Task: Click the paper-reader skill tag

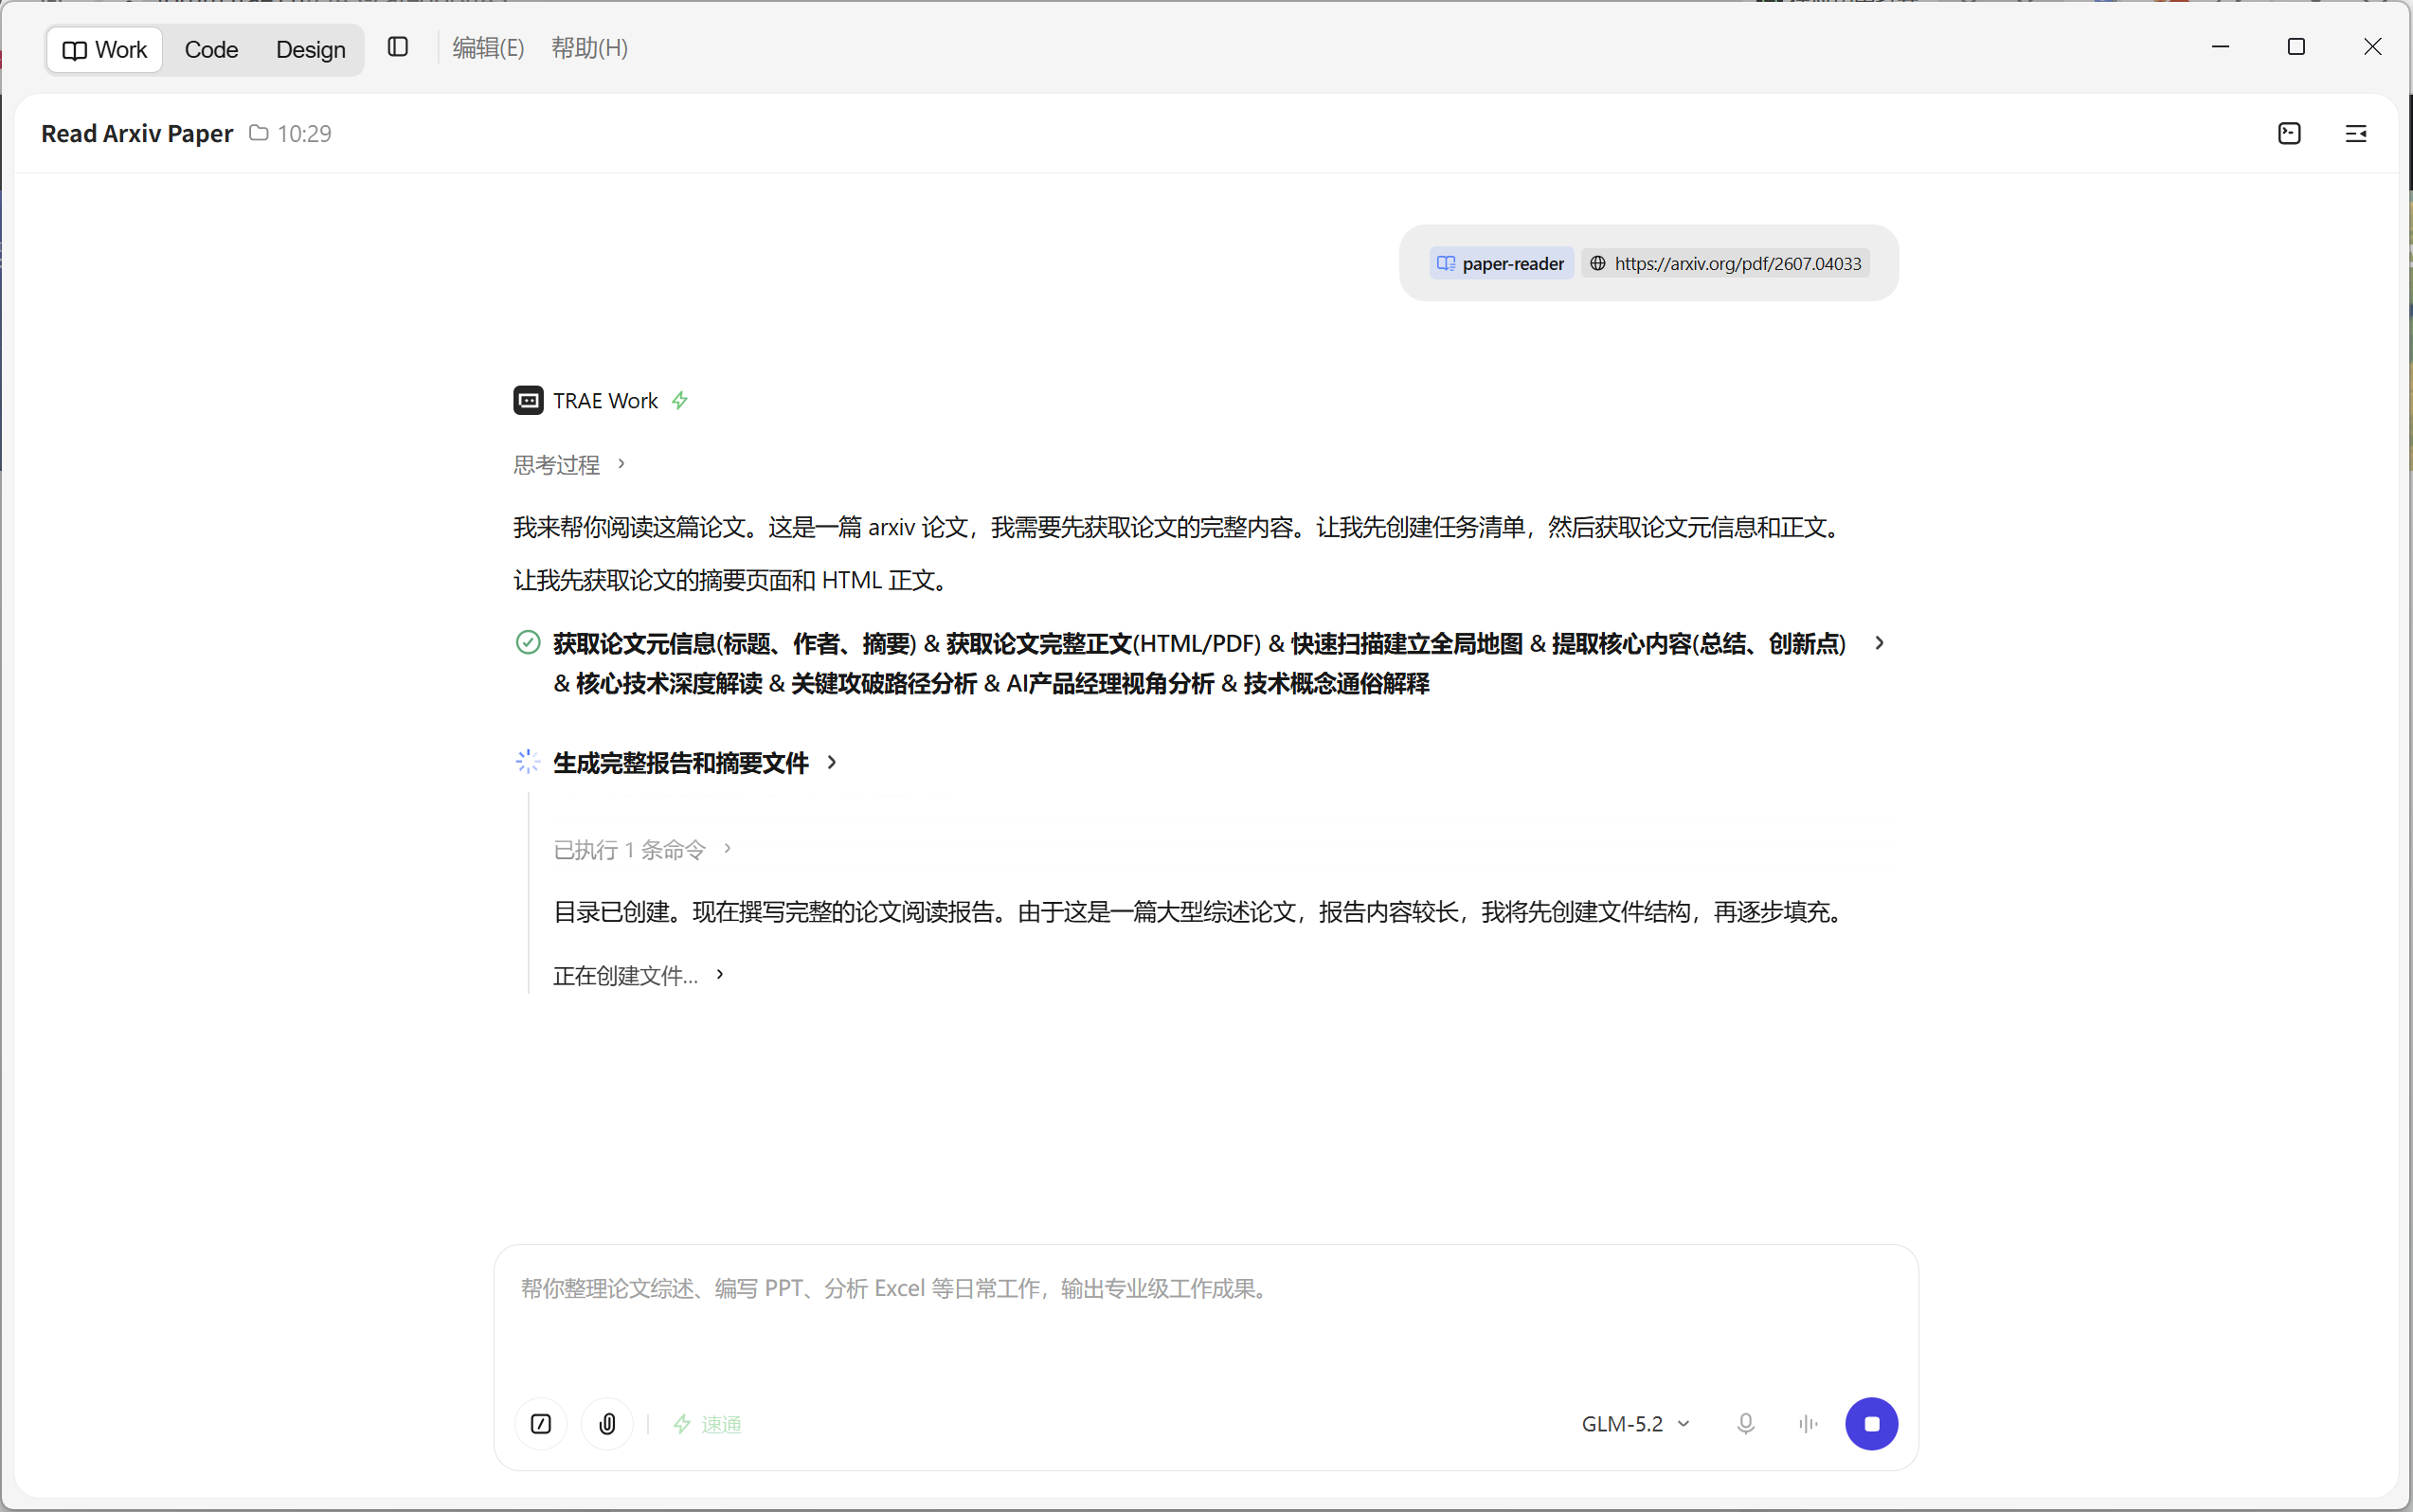Action: coord(1501,263)
